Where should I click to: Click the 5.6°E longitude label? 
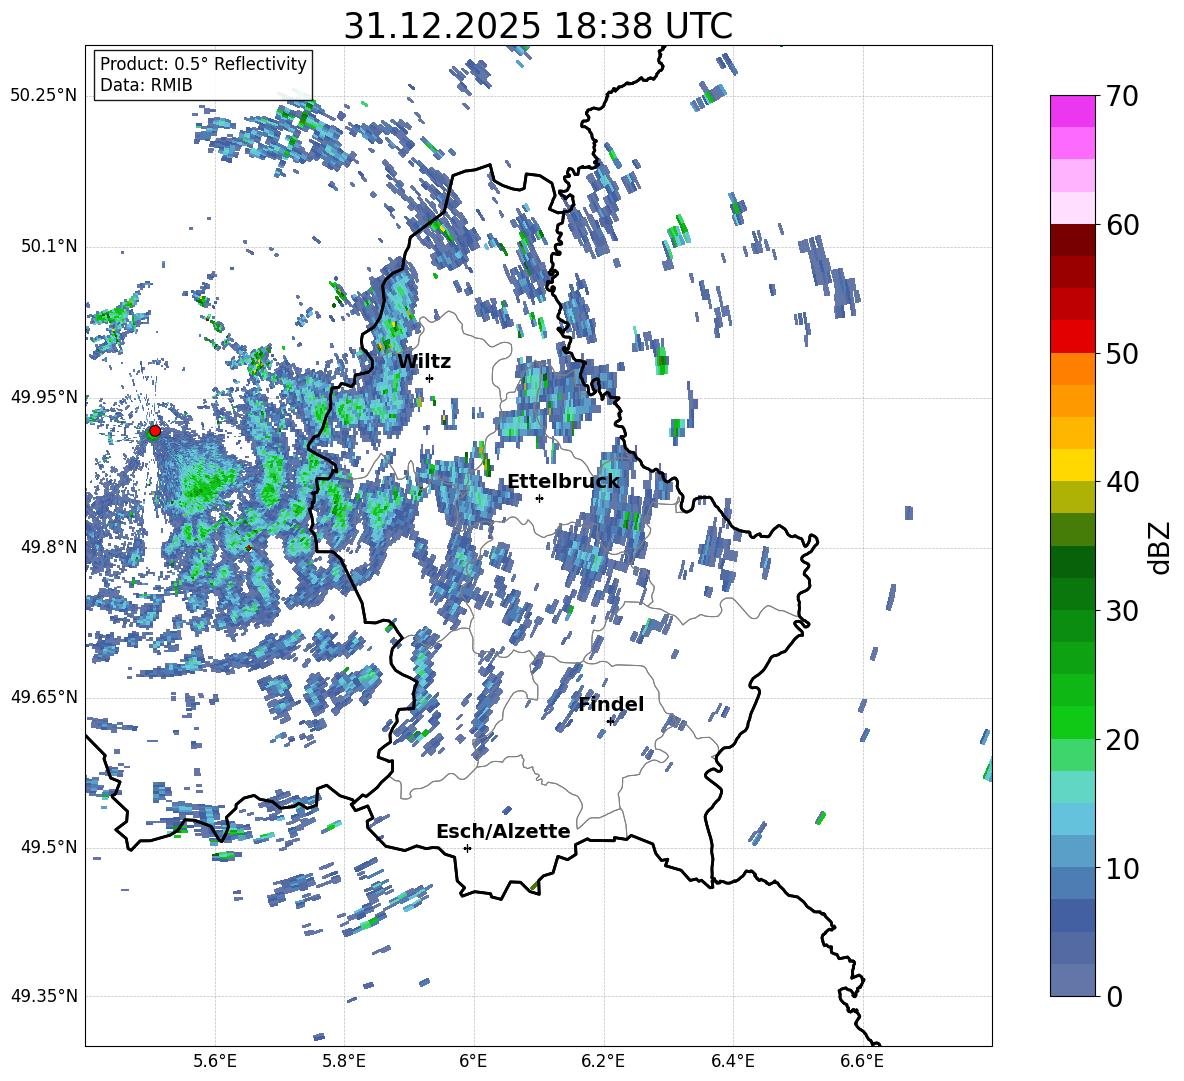click(x=215, y=1061)
